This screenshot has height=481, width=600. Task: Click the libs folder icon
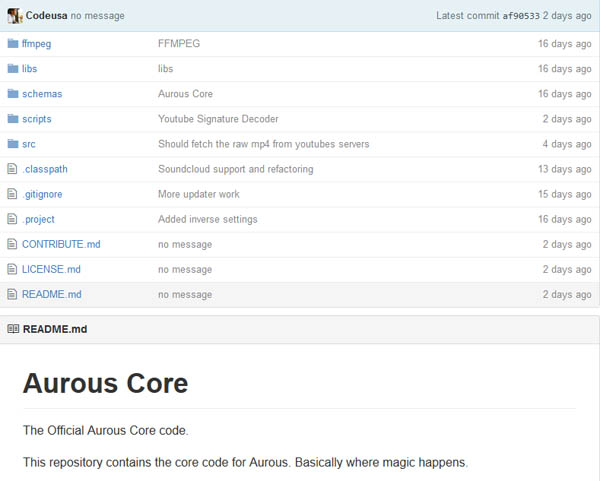tap(13, 68)
